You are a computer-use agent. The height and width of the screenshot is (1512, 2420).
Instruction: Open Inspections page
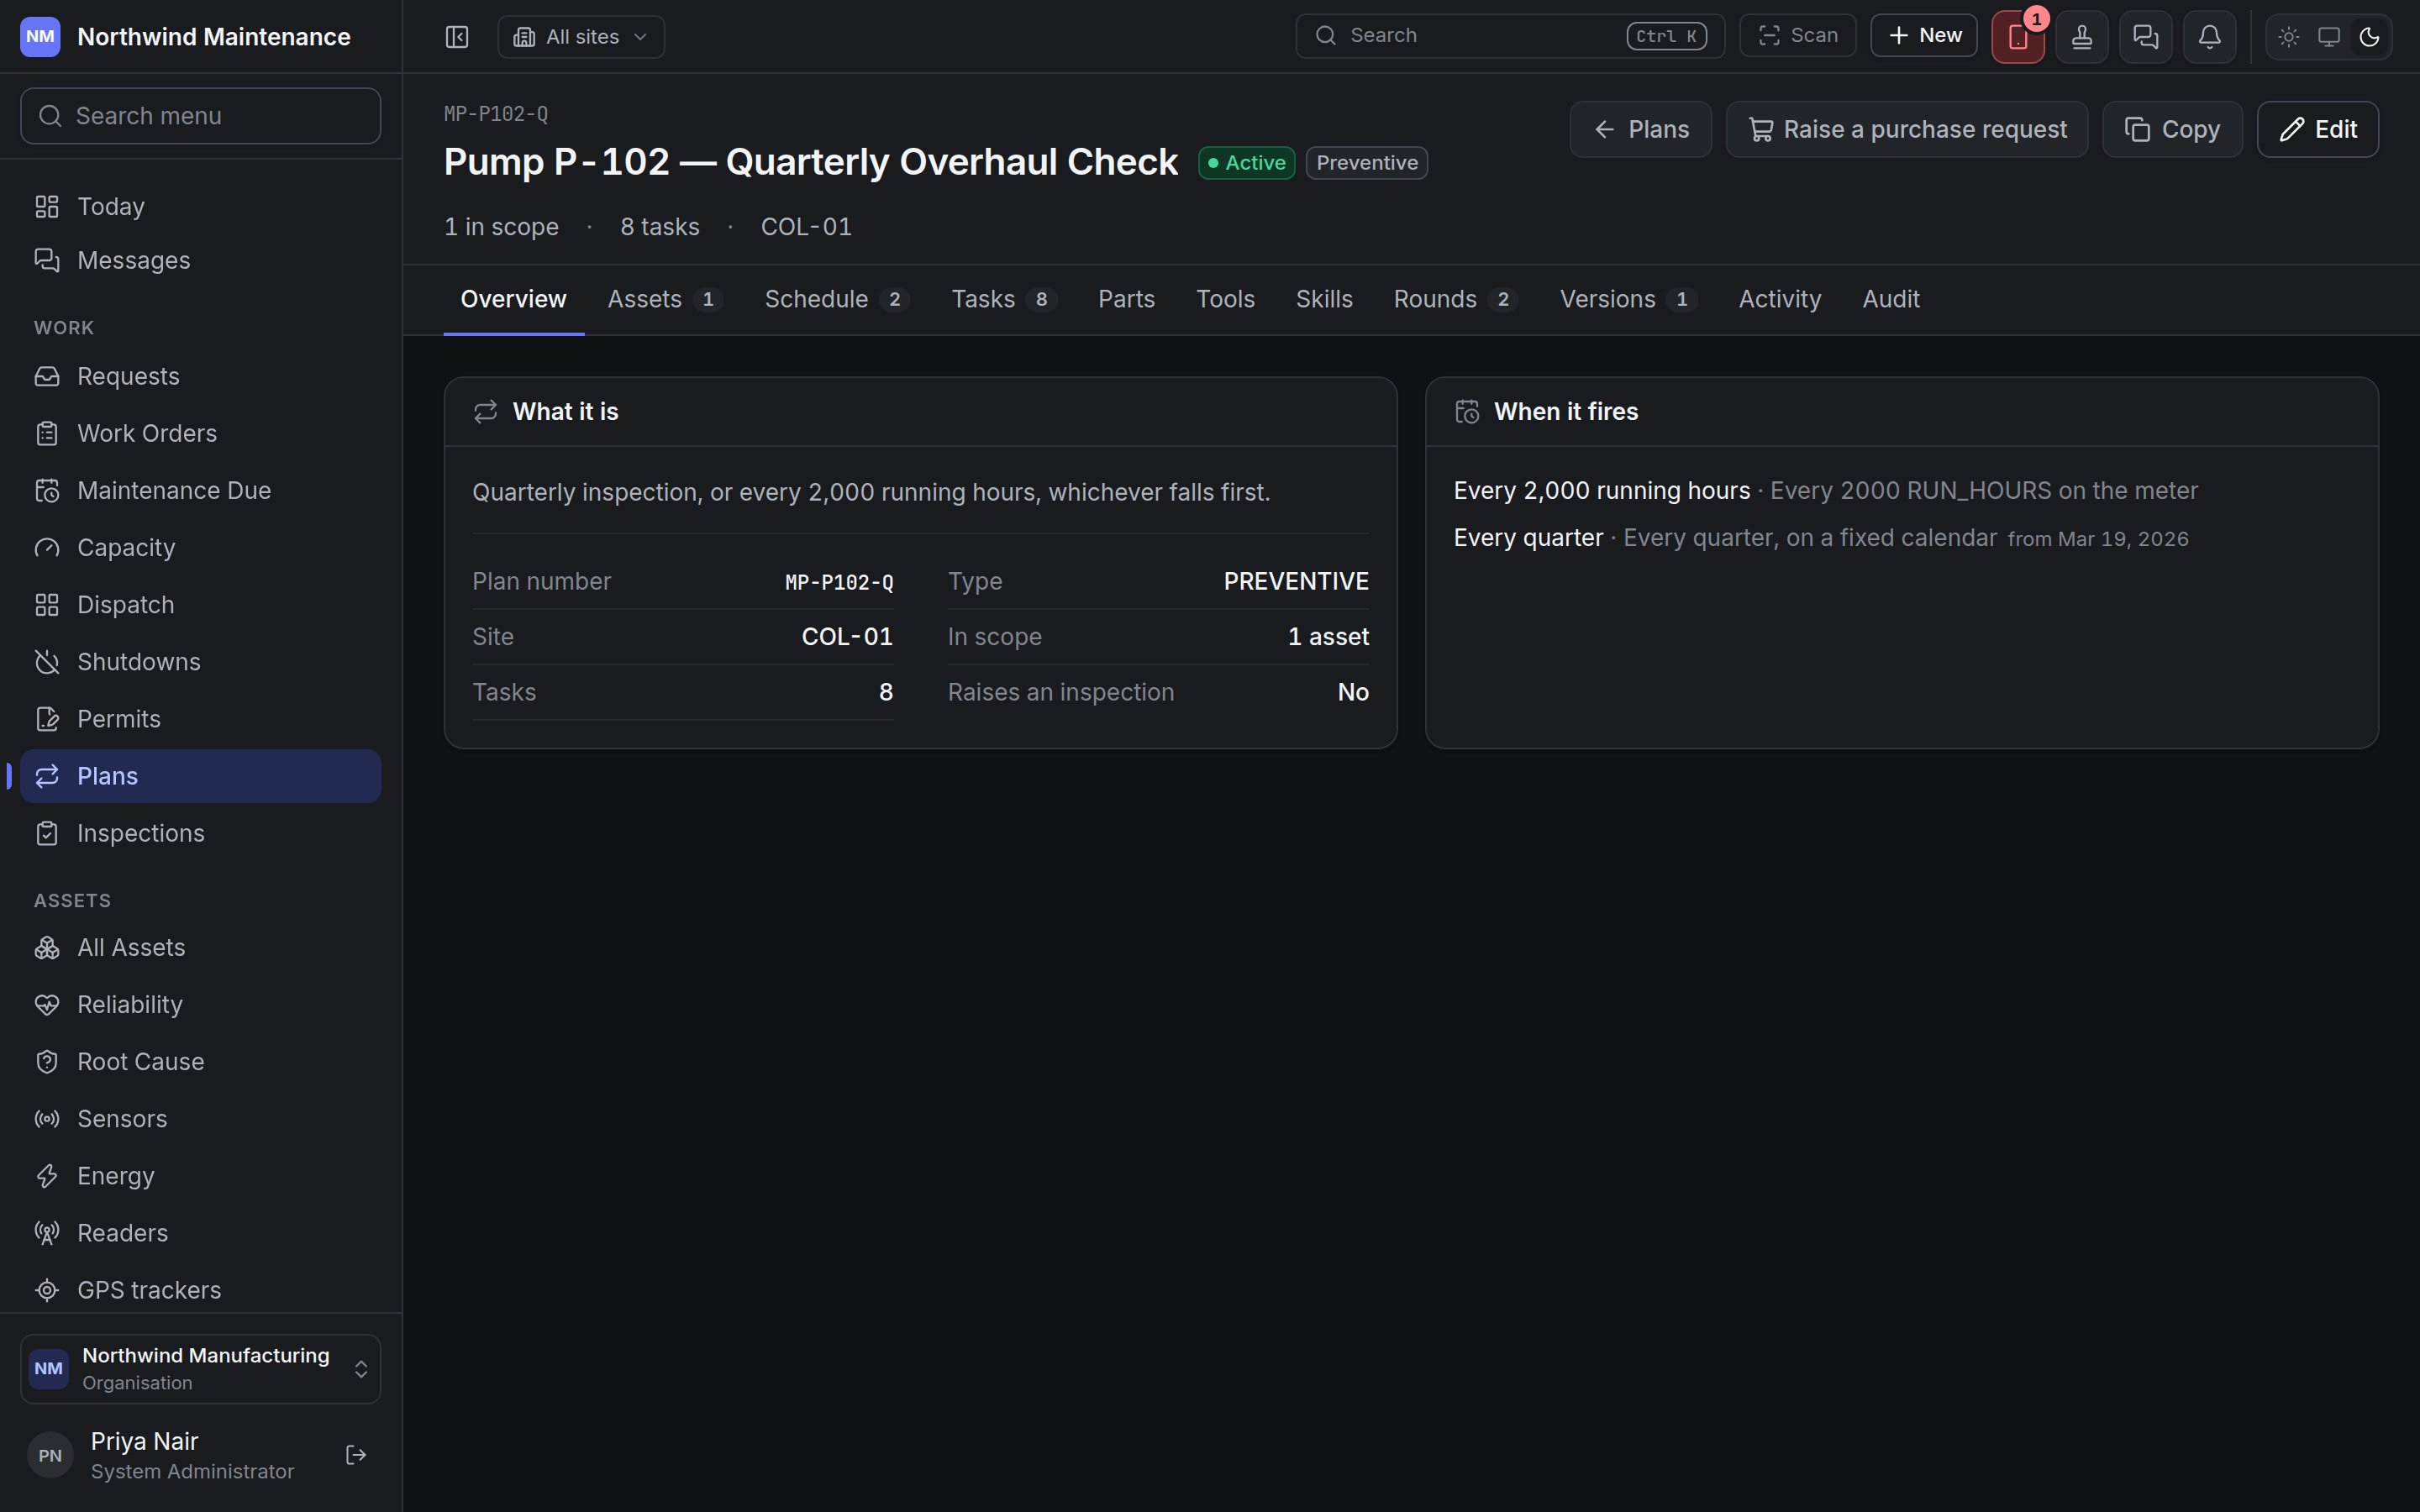click(x=201, y=833)
